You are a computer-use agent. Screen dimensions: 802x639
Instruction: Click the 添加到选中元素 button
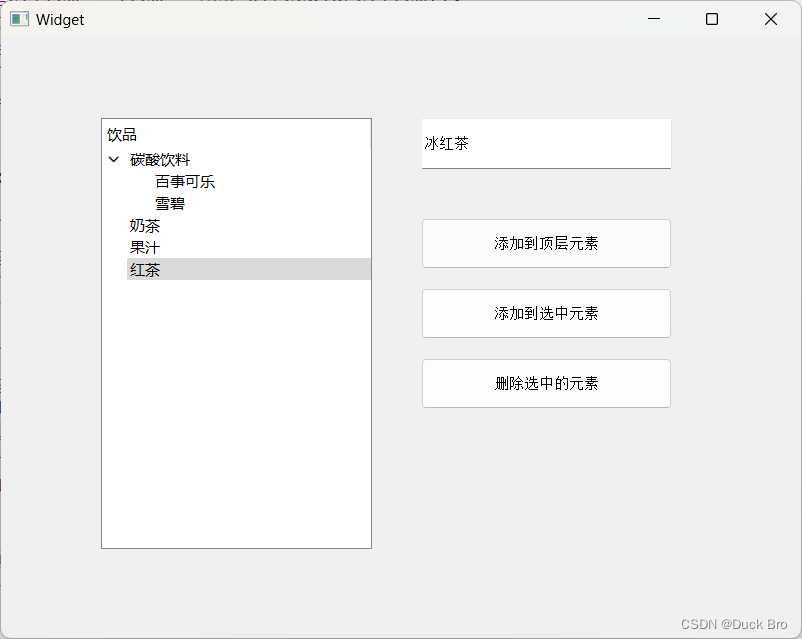[x=546, y=313]
